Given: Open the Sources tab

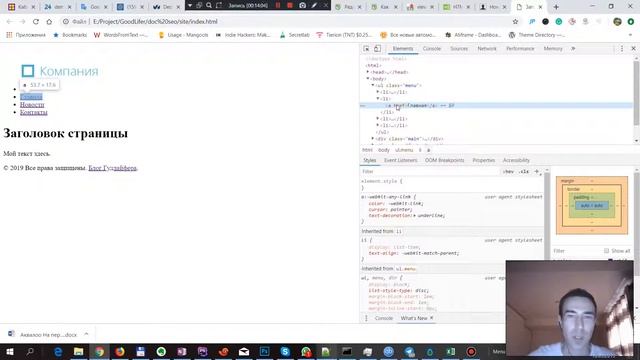Looking at the screenshot, I should coord(459,49).
